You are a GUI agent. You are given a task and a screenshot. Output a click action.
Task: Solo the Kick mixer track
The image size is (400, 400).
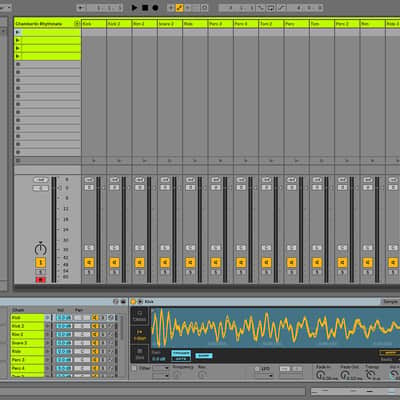[x=89, y=272]
